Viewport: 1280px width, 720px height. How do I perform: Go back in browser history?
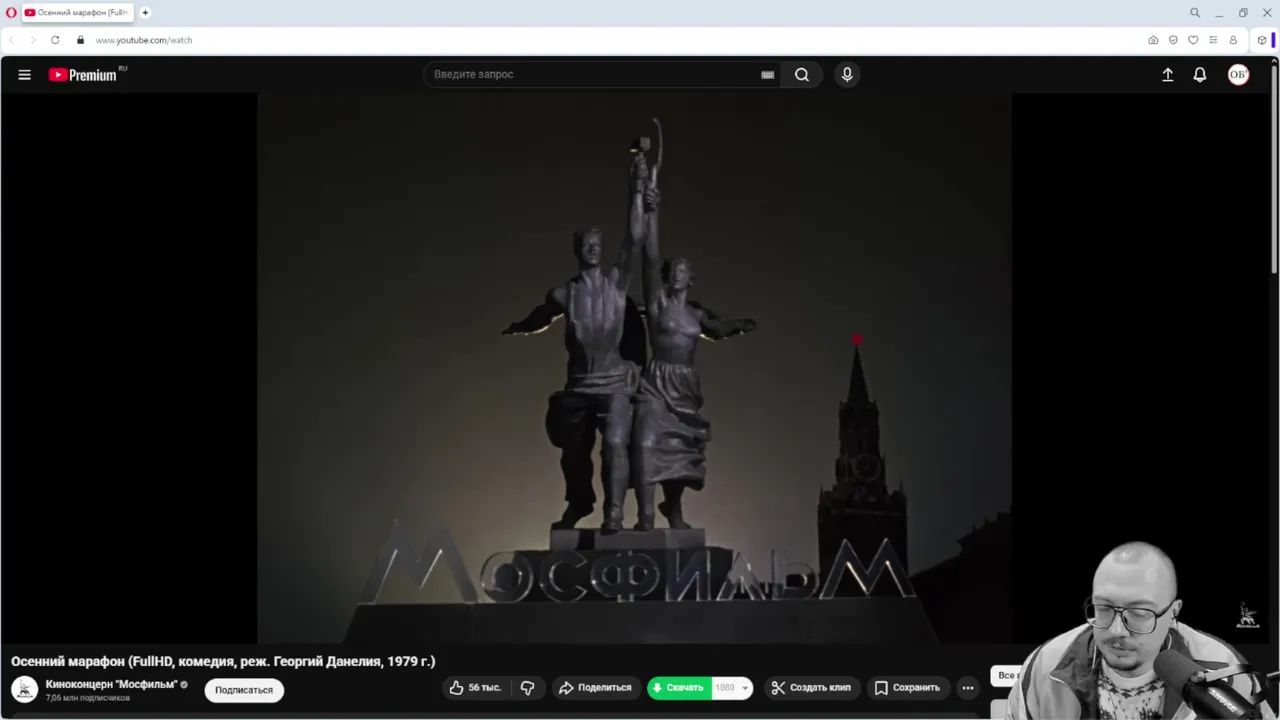click(12, 40)
